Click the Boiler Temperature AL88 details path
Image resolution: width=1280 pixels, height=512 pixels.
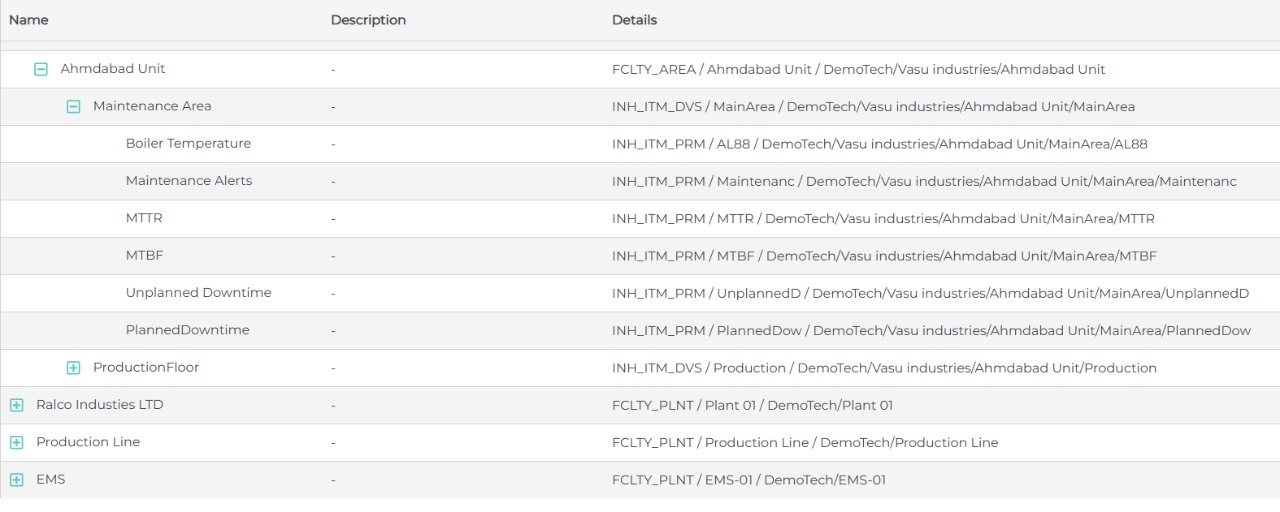pyautogui.click(x=879, y=144)
